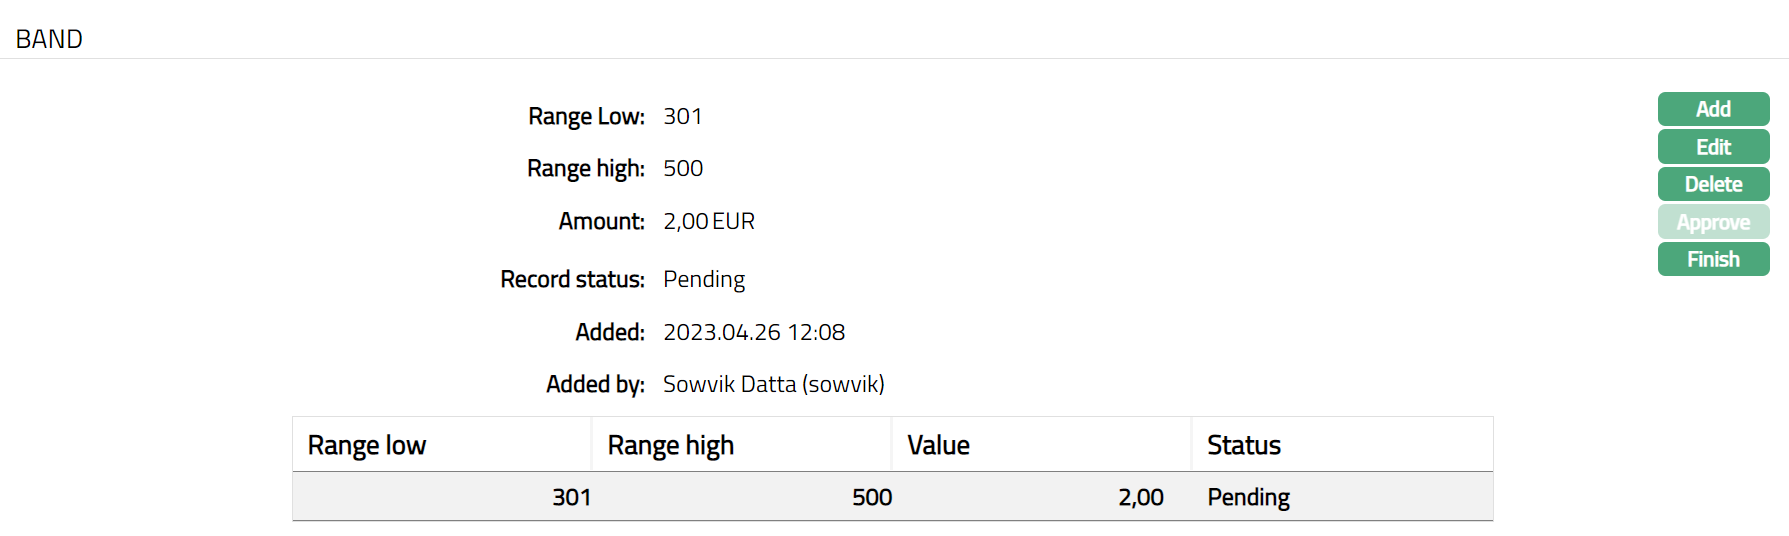
Task: Click the Add button
Action: click(1713, 109)
